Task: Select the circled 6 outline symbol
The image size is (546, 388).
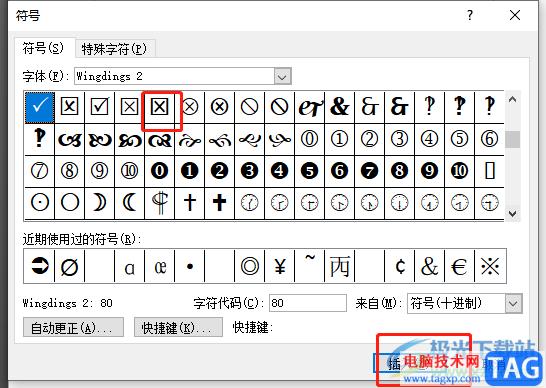Action: [x=489, y=139]
